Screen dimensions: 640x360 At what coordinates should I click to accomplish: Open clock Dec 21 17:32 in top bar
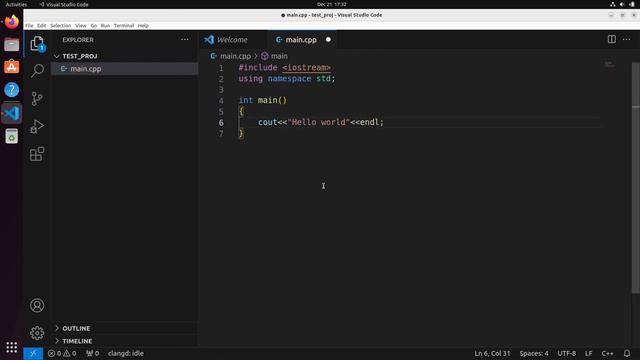tap(331, 4)
